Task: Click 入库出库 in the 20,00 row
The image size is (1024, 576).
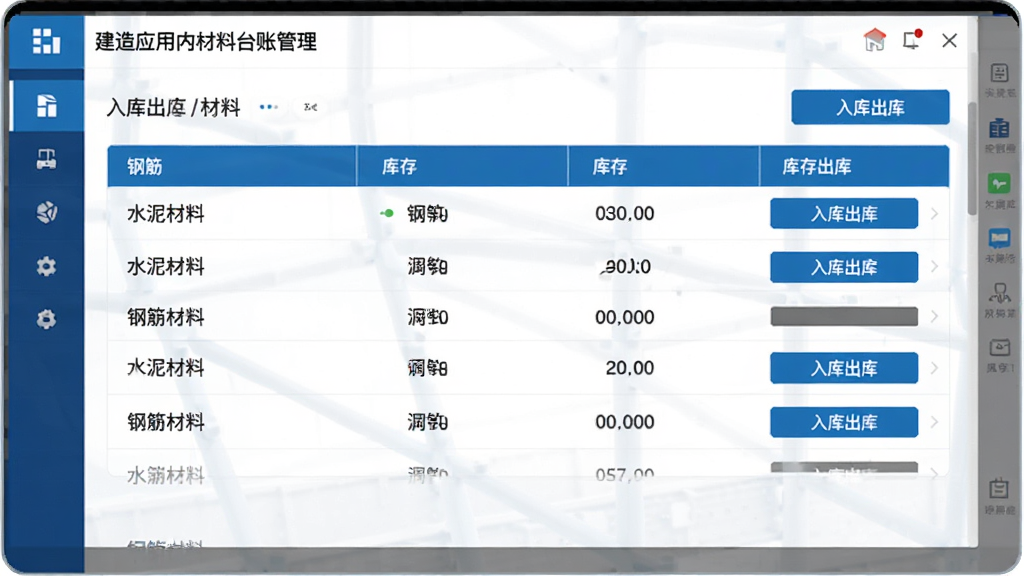Action: 844,368
